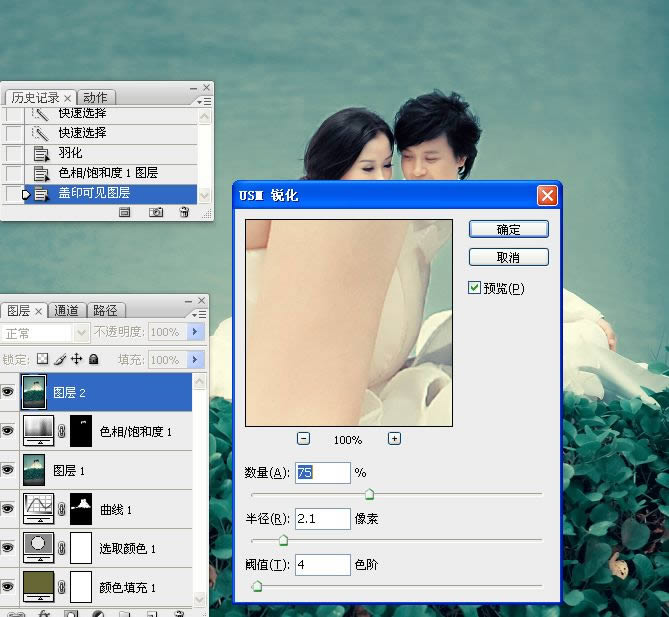
Task: Click the lock image pixels brush icon
Action: coord(59,359)
